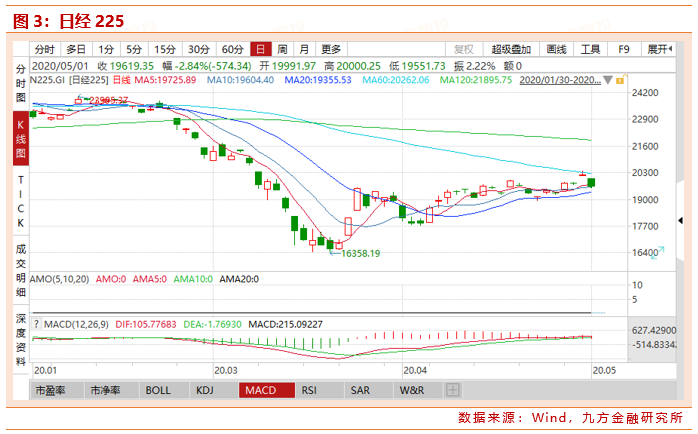Image resolution: width=698 pixels, height=434 pixels.
Task: Switch to the KDJ indicator tab
Action: click(x=205, y=390)
